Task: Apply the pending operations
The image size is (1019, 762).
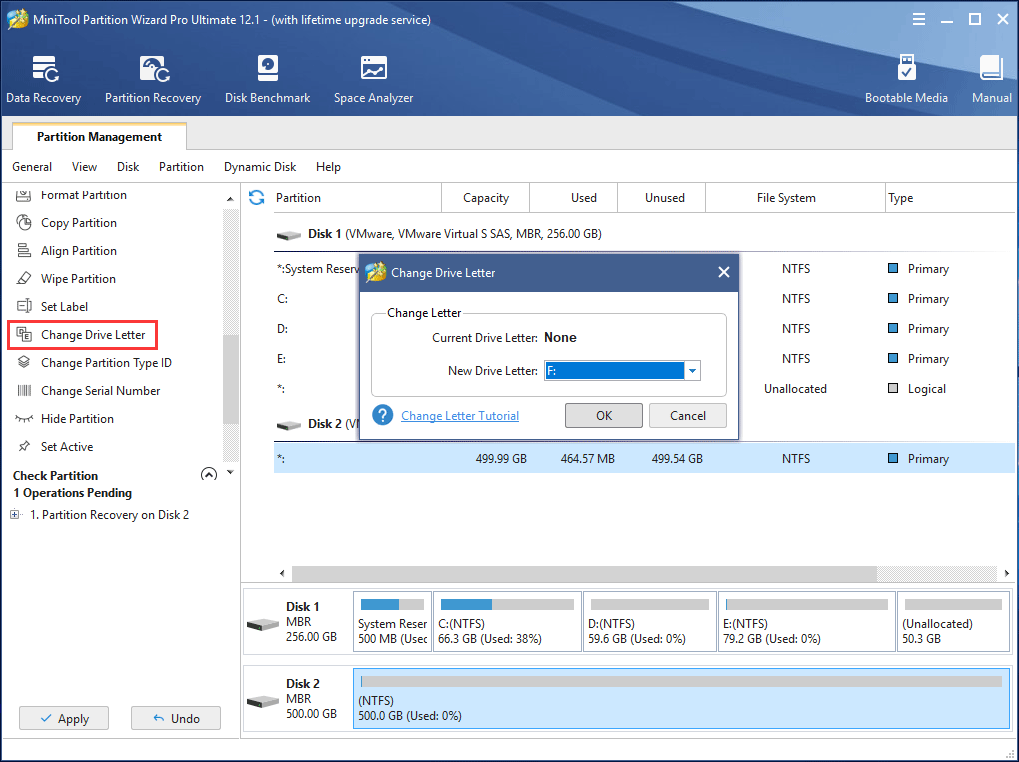Action: point(64,718)
